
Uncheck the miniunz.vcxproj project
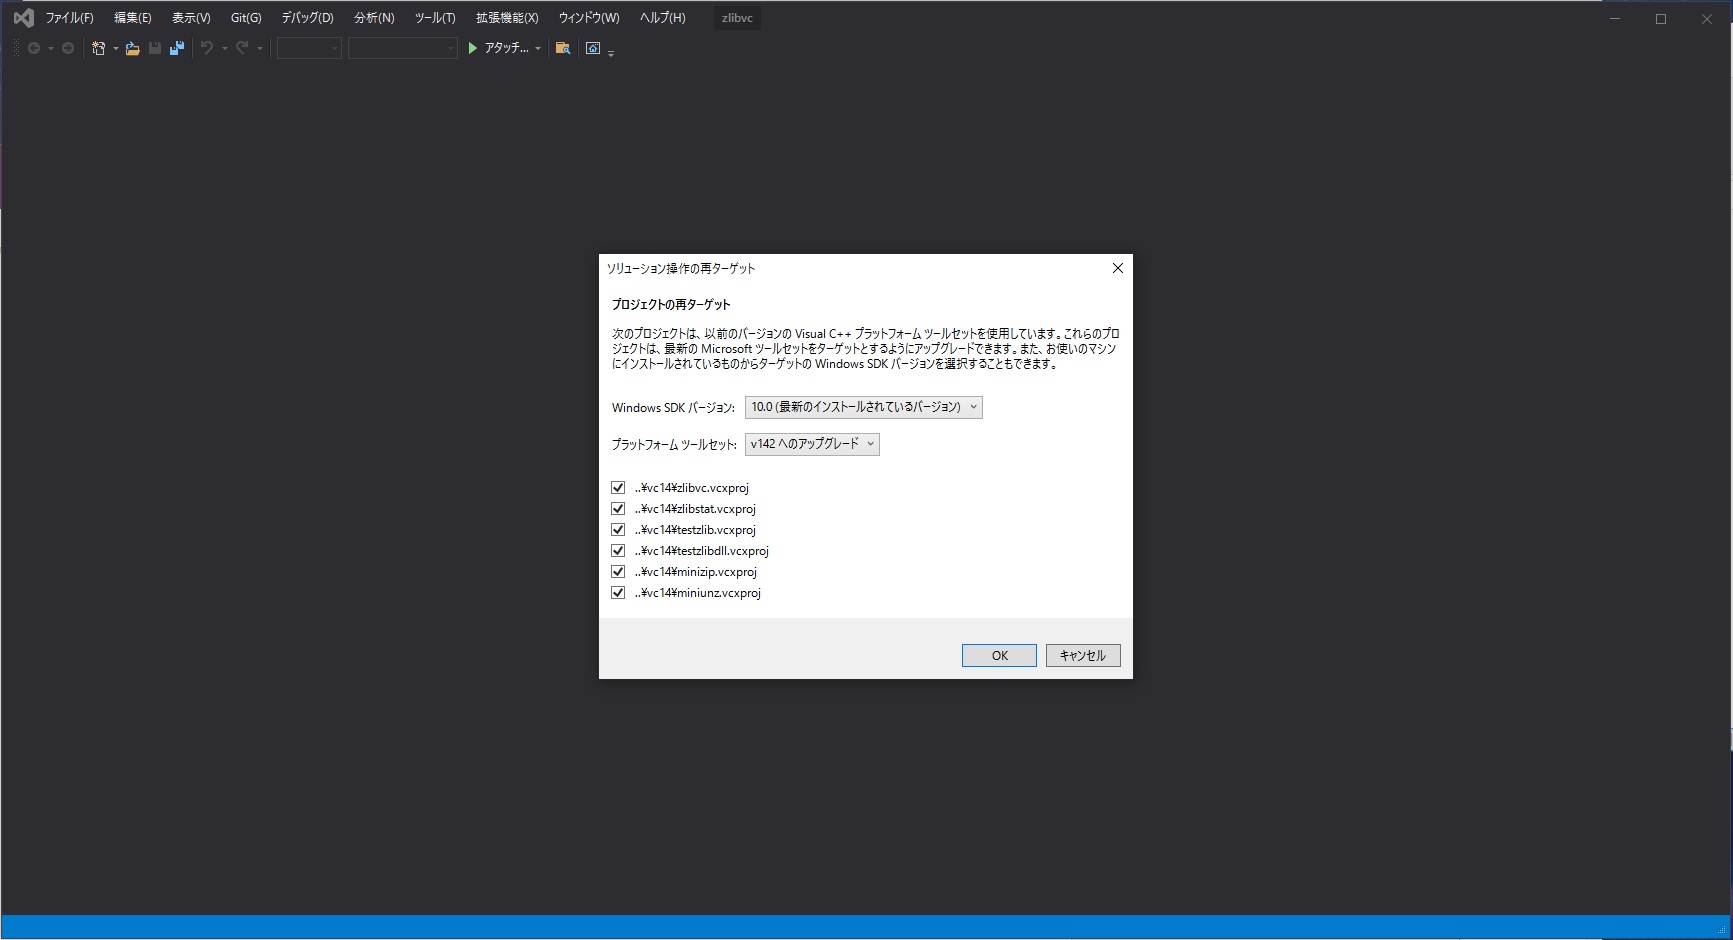(x=618, y=592)
